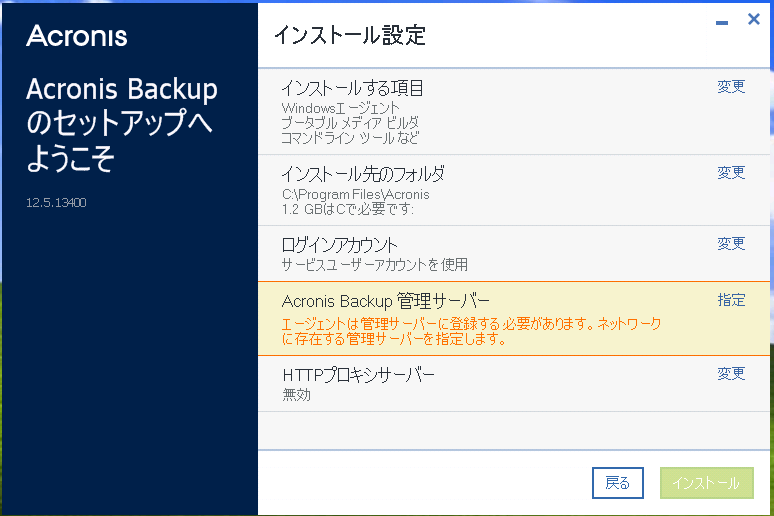The width and height of the screenshot is (774, 516).
Task: Select the ログインアカウント heading
Action: pyautogui.click(x=339, y=245)
